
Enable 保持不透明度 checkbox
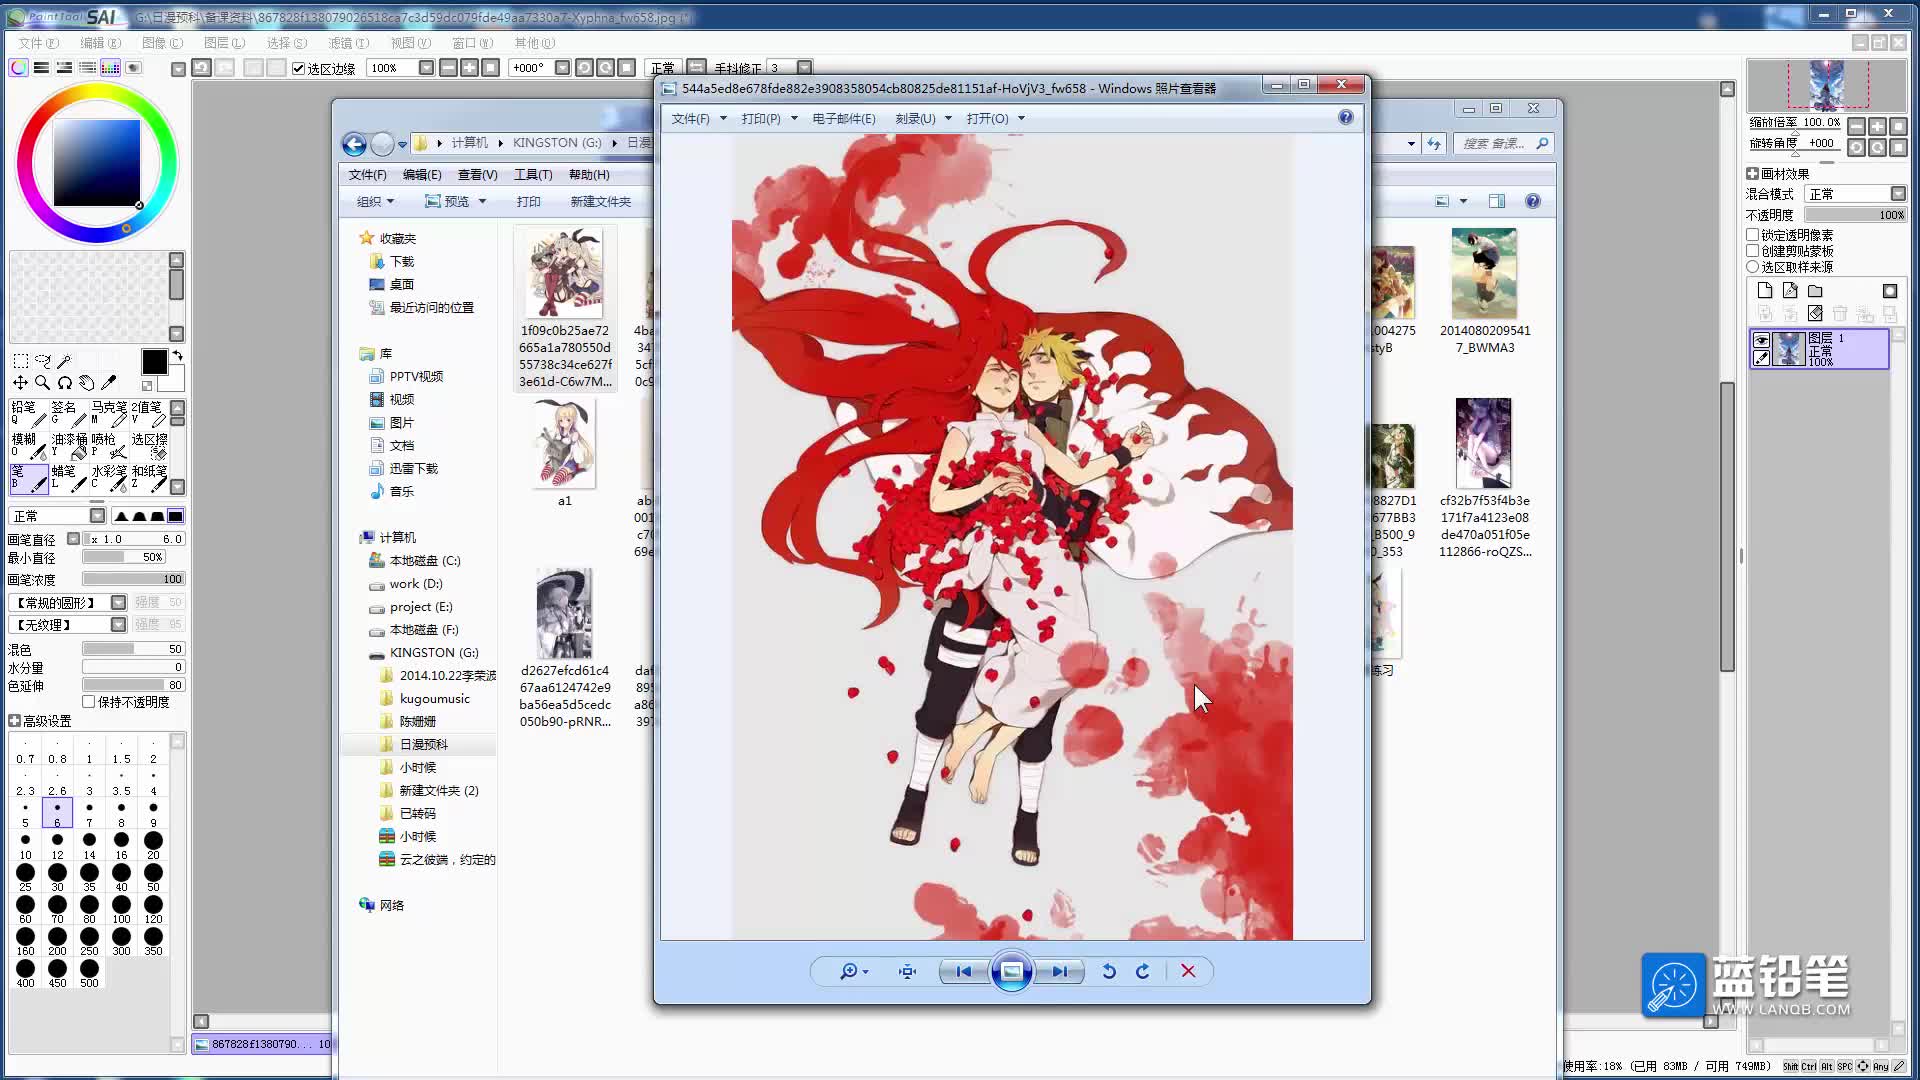(89, 702)
